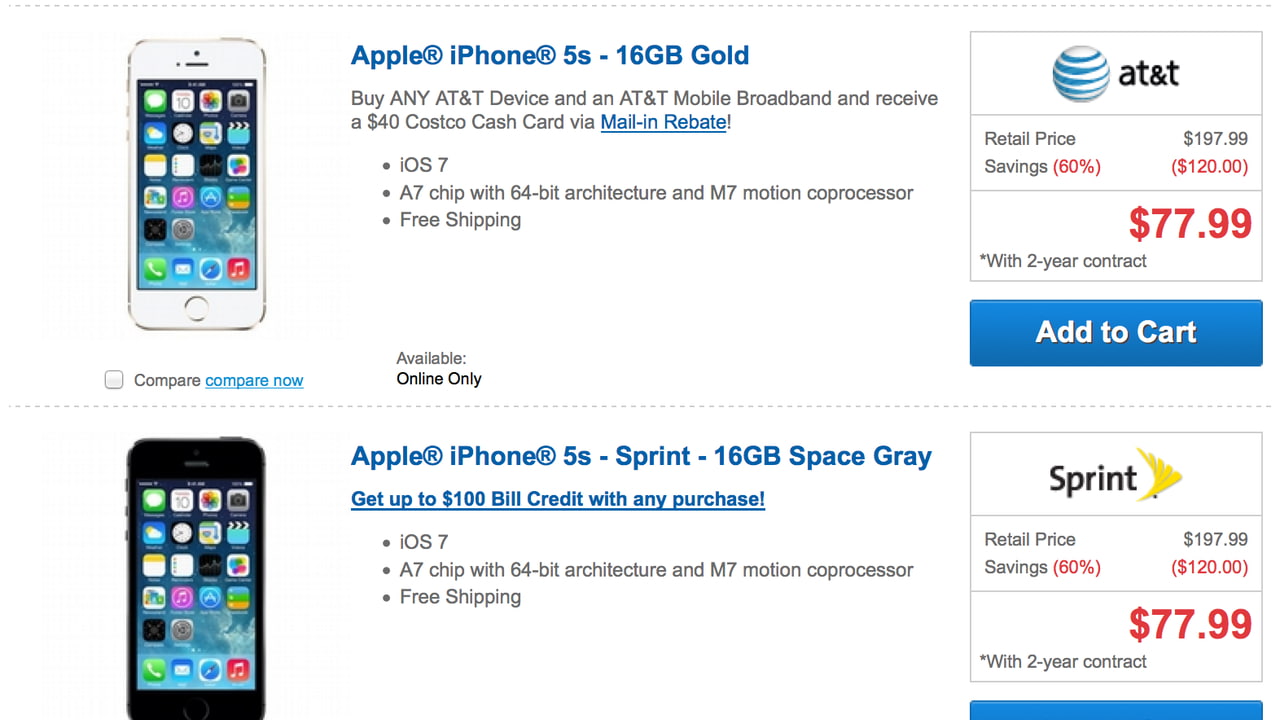1280x720 pixels.
Task: Click Savings (60%) row in Sprint box
Action: tap(1115, 567)
